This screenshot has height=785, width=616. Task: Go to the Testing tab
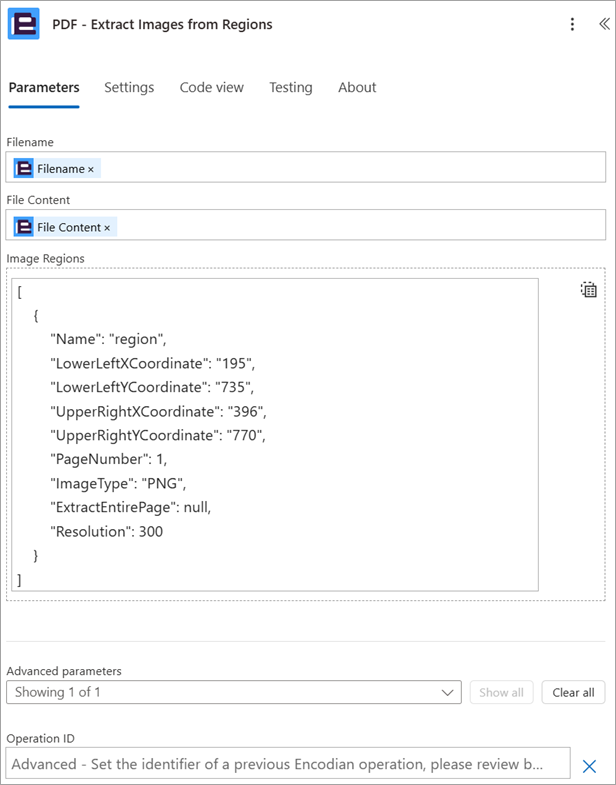click(290, 88)
